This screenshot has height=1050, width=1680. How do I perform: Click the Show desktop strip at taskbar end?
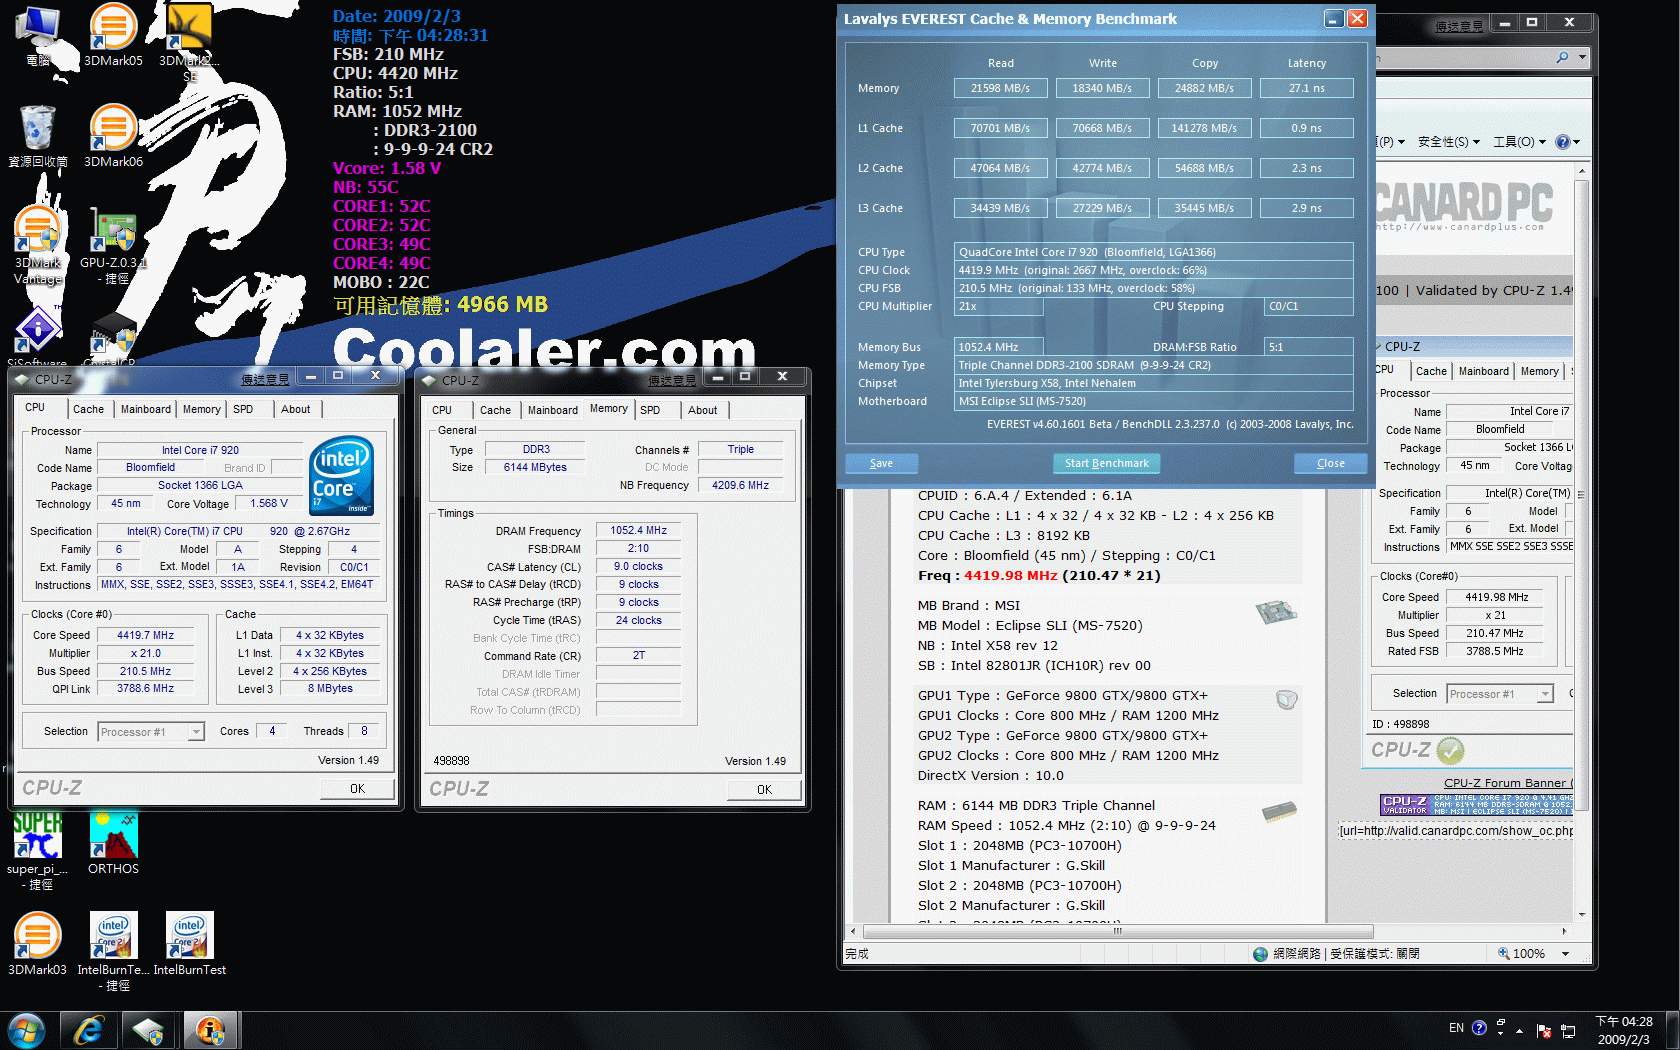point(1672,1031)
